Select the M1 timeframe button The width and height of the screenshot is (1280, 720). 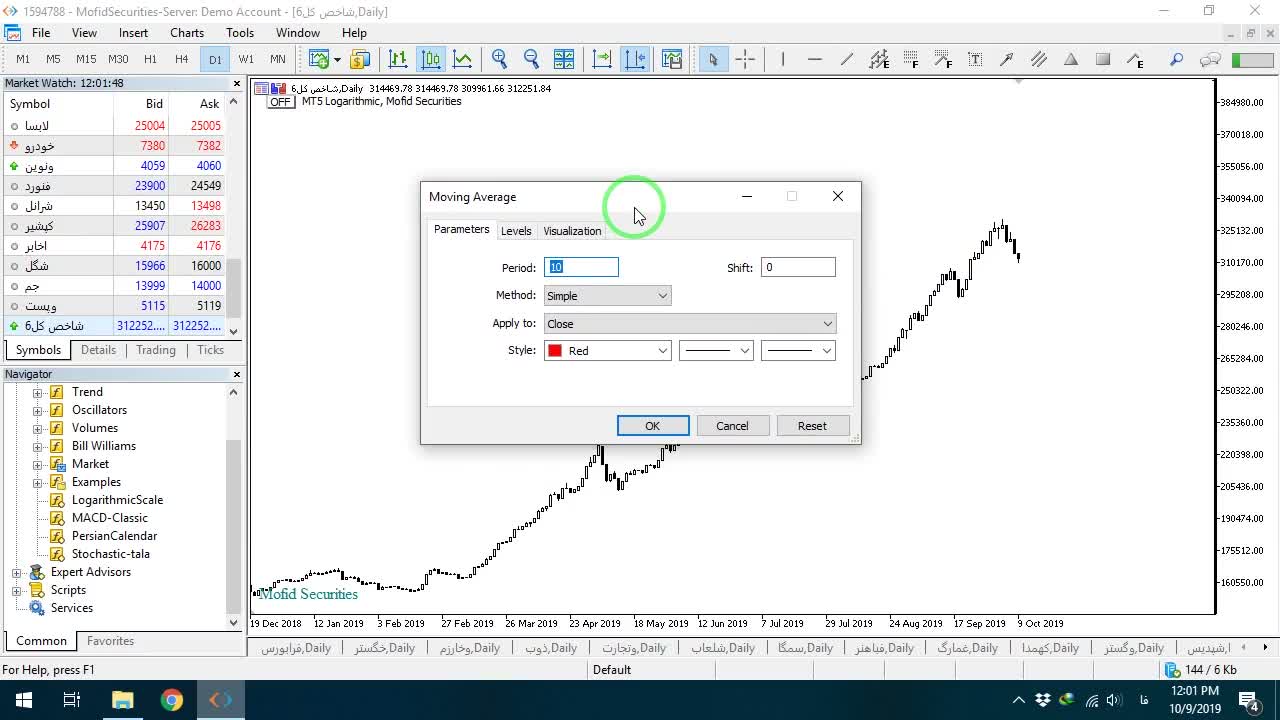(x=23, y=59)
